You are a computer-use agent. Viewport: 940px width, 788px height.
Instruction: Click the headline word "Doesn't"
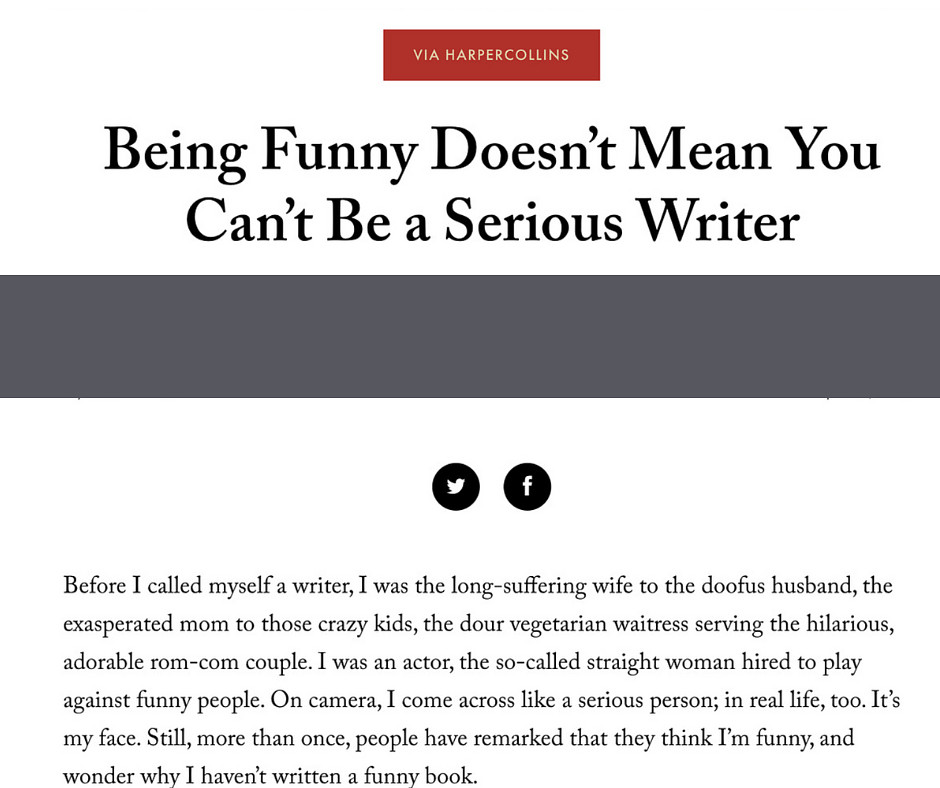click(x=523, y=150)
